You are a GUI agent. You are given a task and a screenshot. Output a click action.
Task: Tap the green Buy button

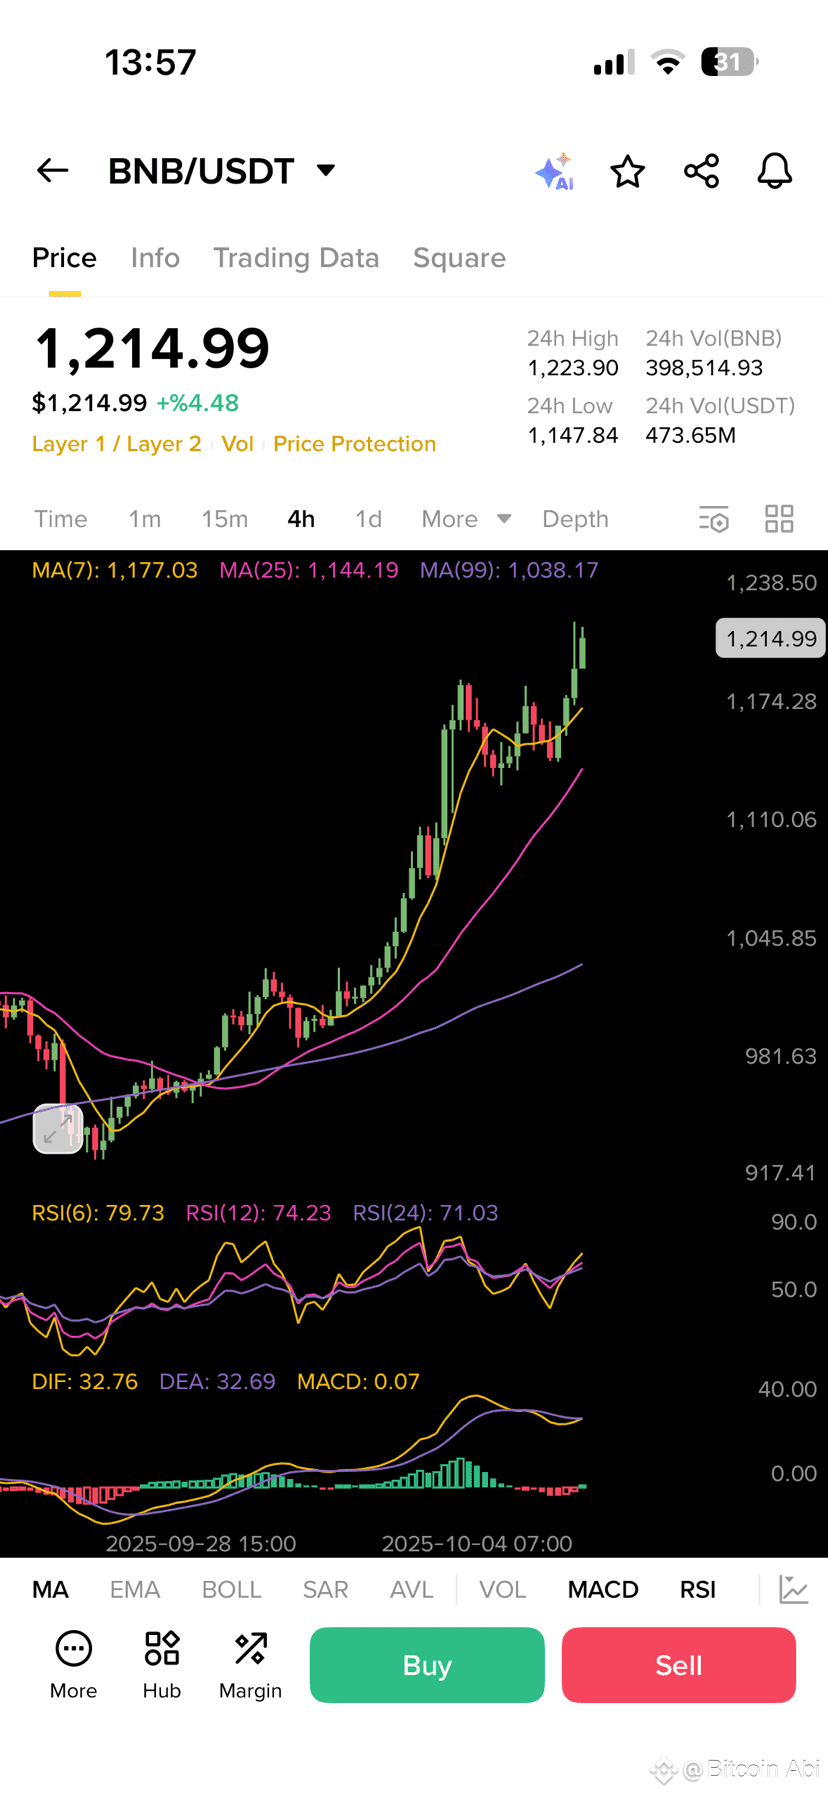427,1665
